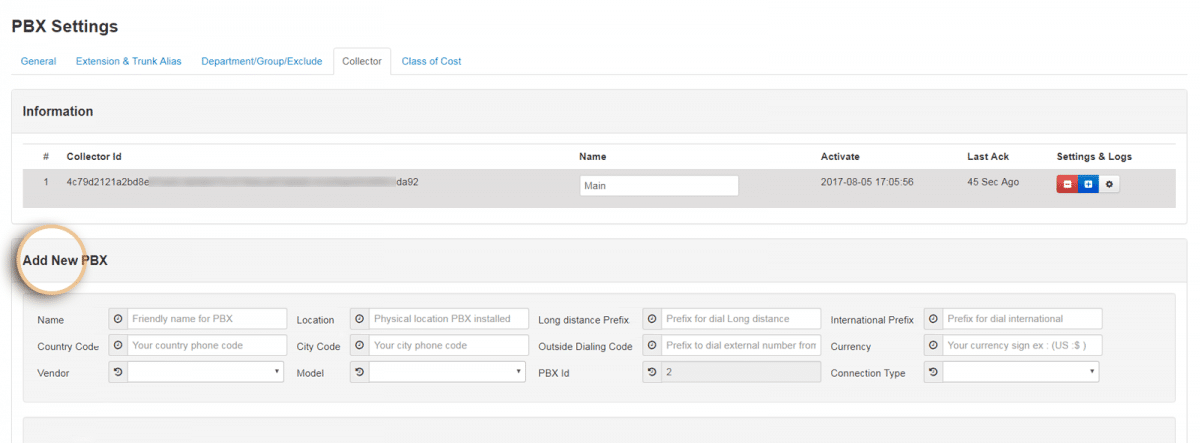Viewport: 1200px width, 443px height.
Task: Click the history icon beside PBX Id
Action: pyautogui.click(x=652, y=372)
